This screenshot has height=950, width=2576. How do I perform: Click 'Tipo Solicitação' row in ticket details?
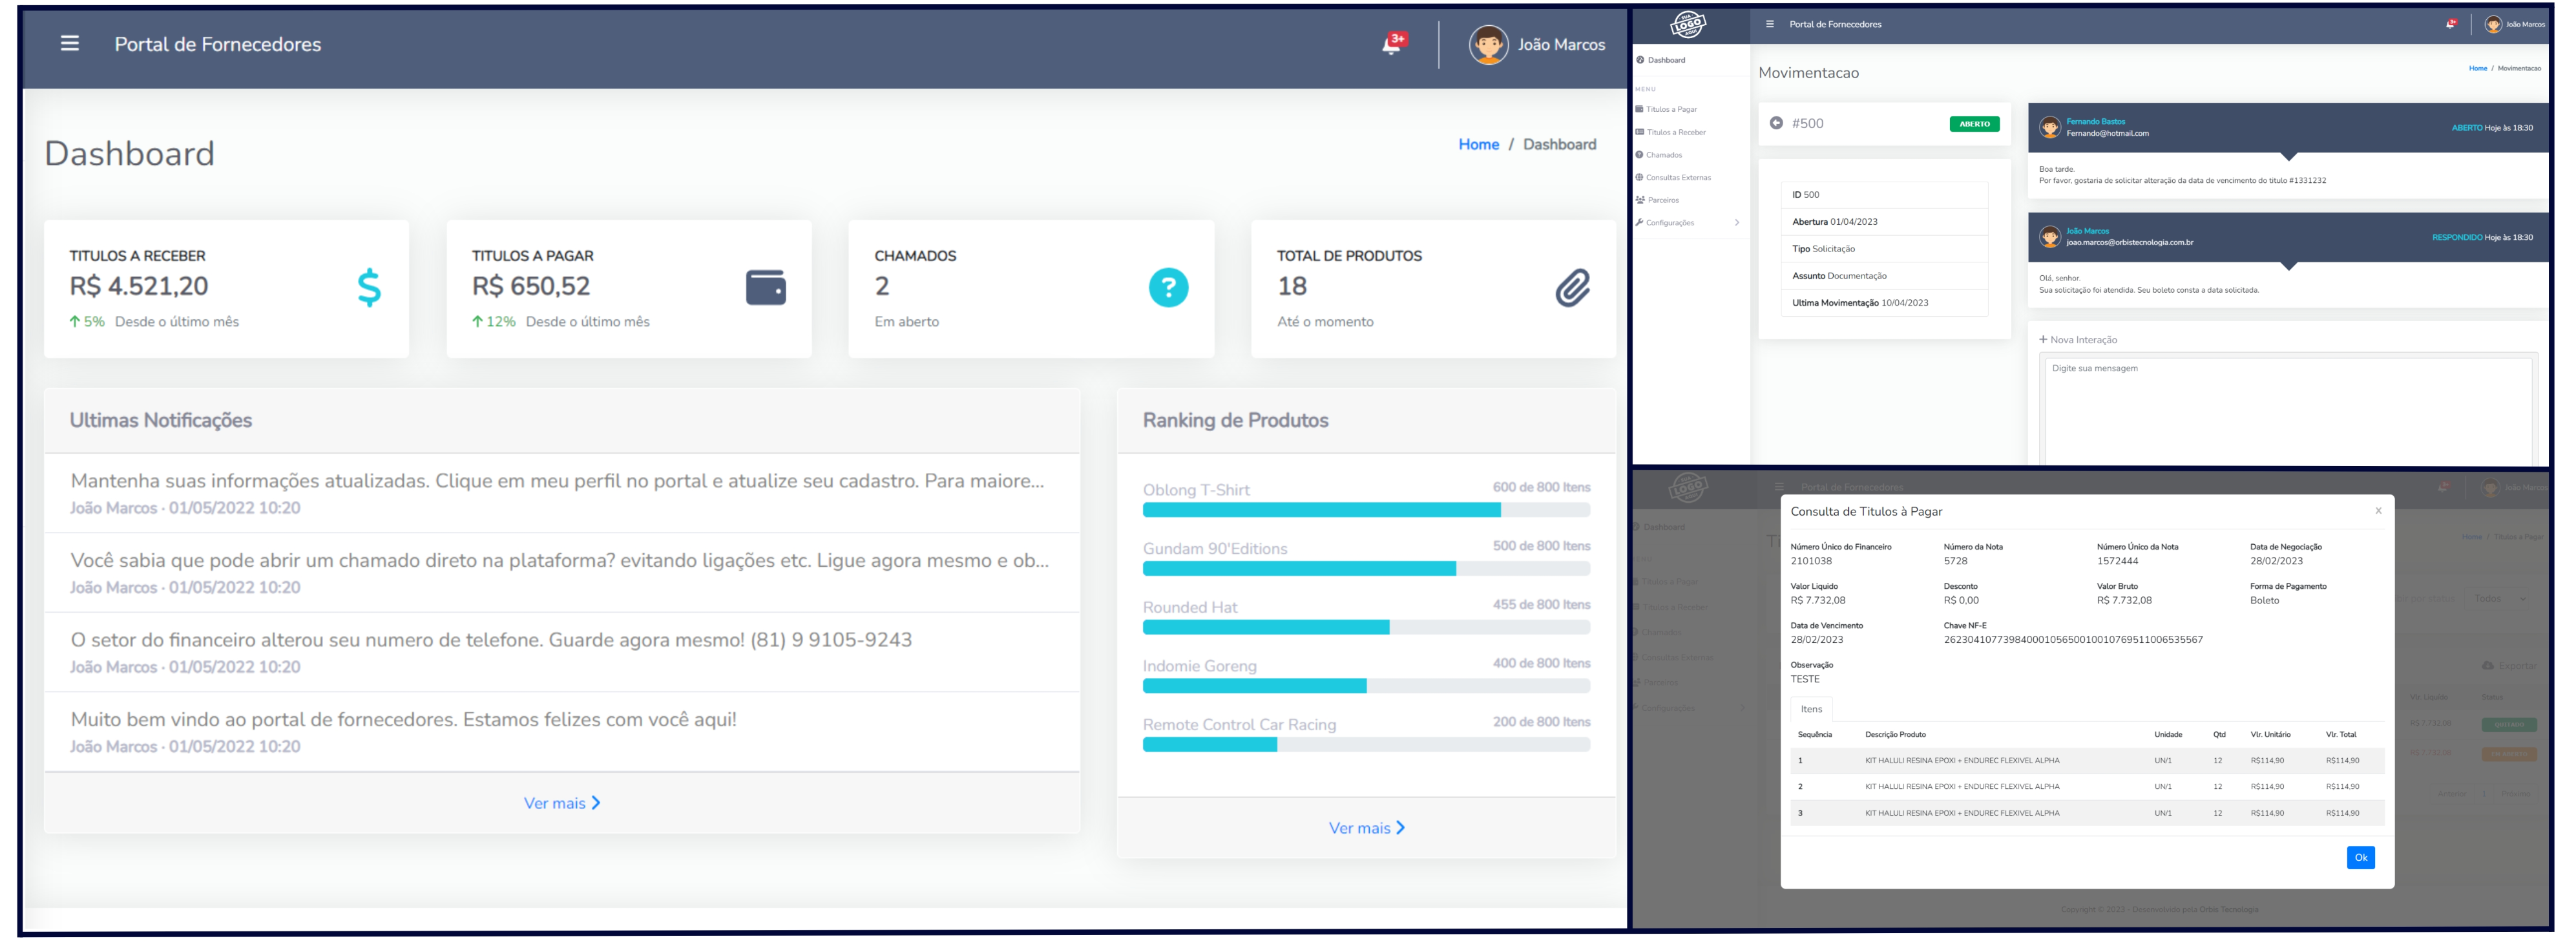[1884, 248]
